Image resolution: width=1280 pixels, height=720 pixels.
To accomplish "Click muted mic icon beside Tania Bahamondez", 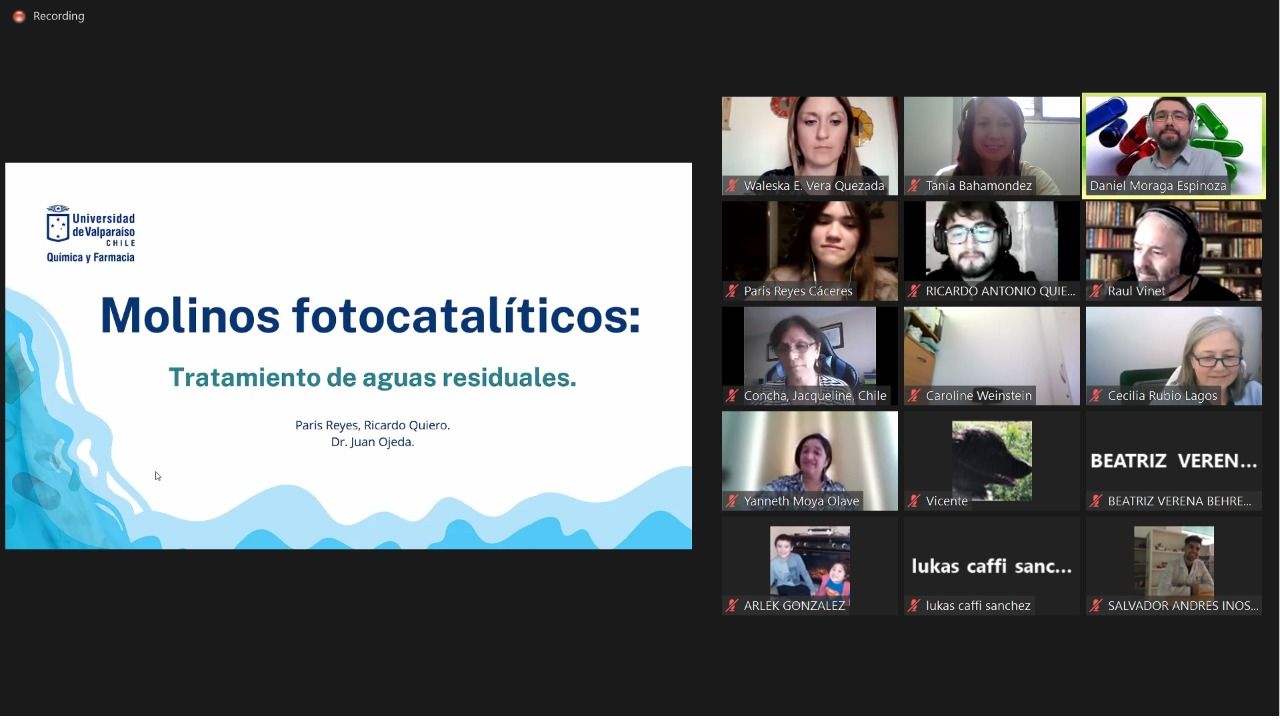I will pyautogui.click(x=914, y=186).
